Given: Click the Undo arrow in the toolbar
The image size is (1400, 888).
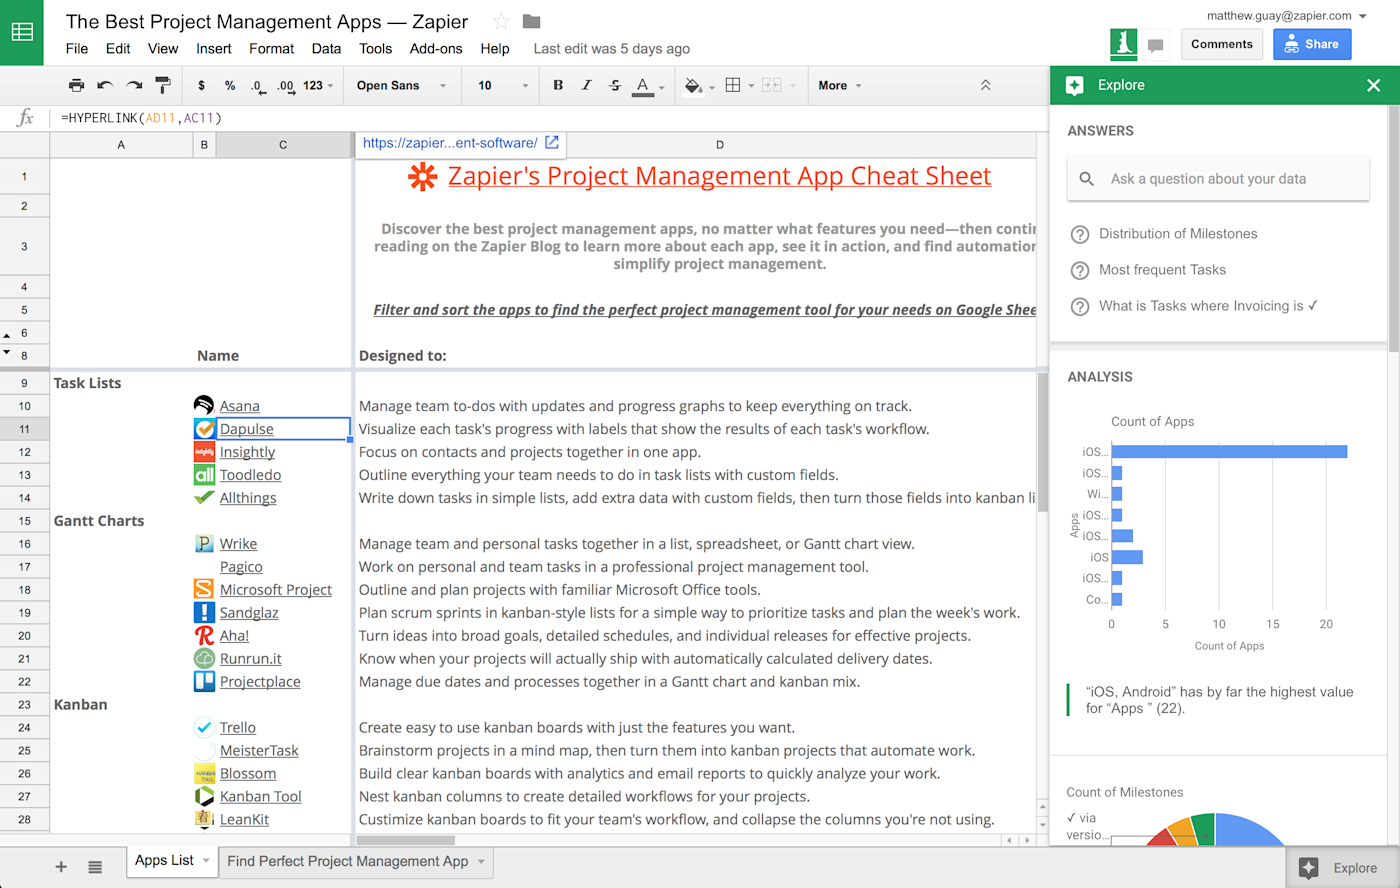Looking at the screenshot, I should click(x=105, y=86).
